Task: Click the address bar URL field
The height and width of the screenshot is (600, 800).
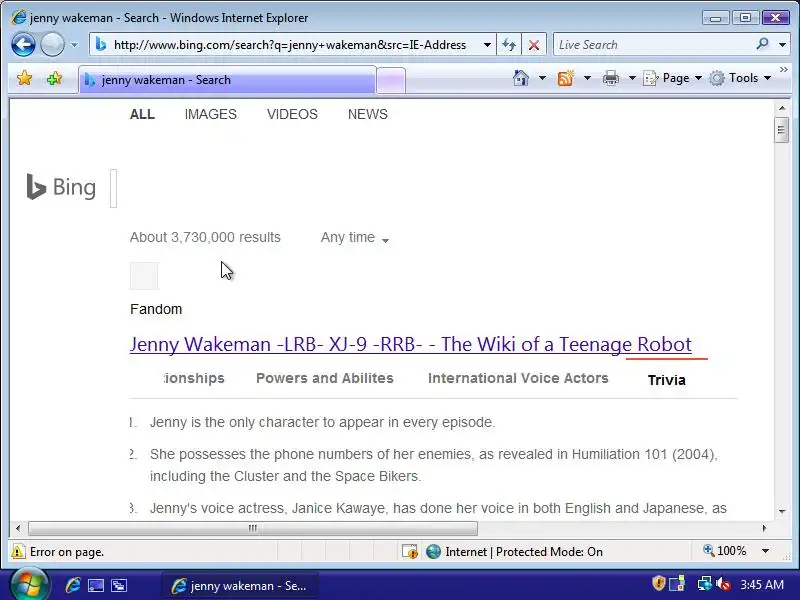Action: 289,45
